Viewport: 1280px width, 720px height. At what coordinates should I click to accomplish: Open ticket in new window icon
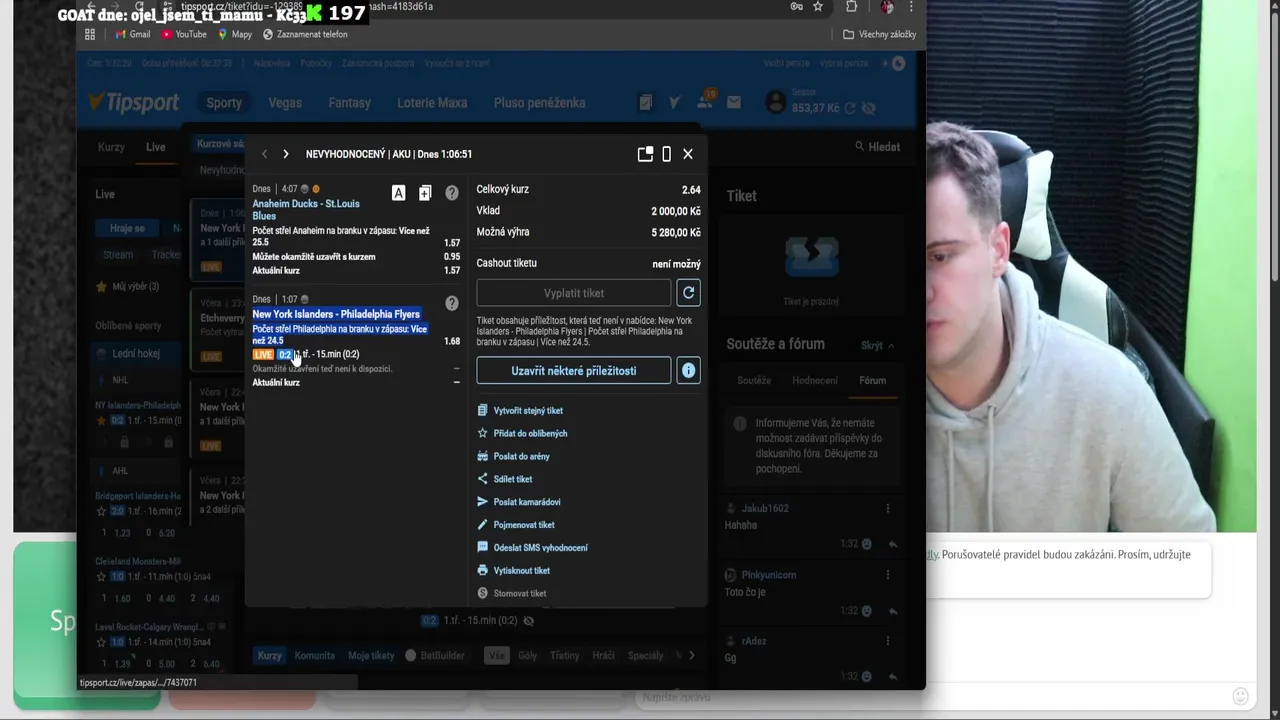coord(645,154)
